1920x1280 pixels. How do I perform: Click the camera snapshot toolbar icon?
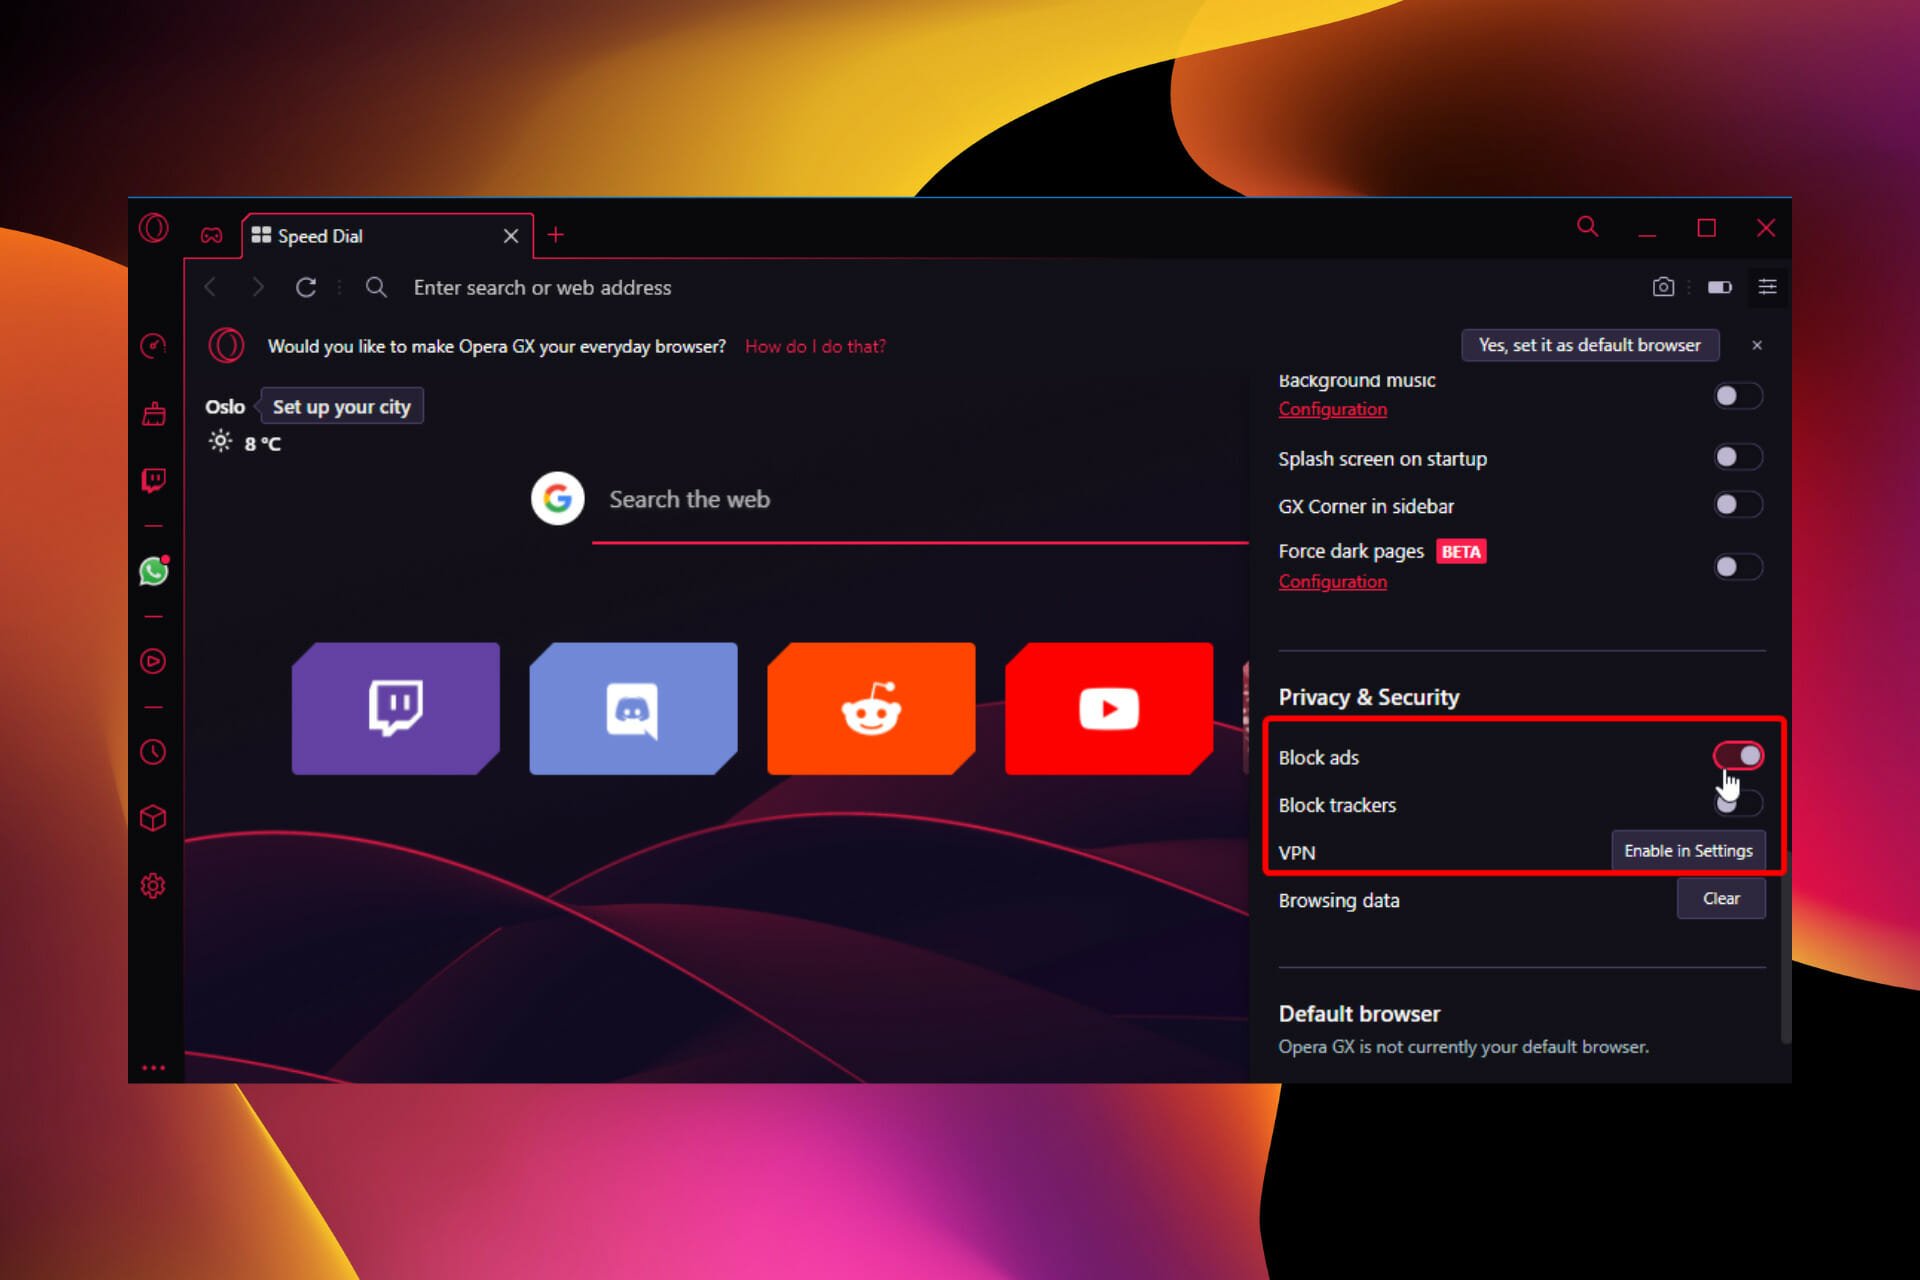(x=1661, y=287)
